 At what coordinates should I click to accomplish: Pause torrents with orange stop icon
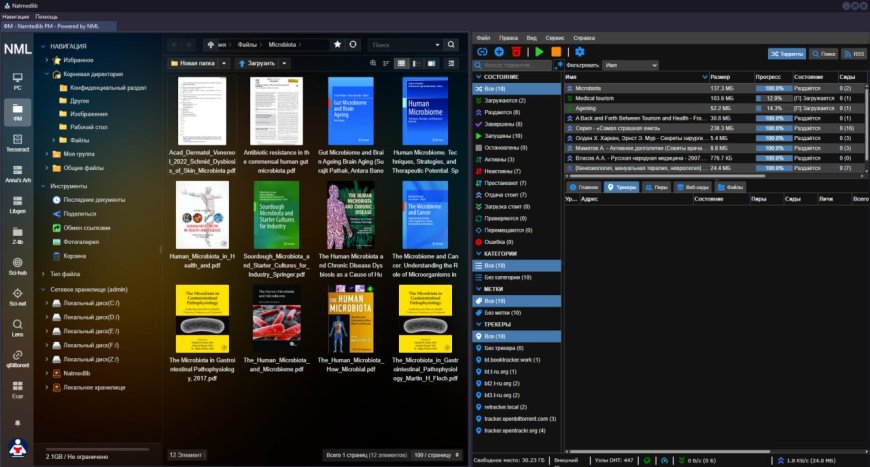coord(556,52)
